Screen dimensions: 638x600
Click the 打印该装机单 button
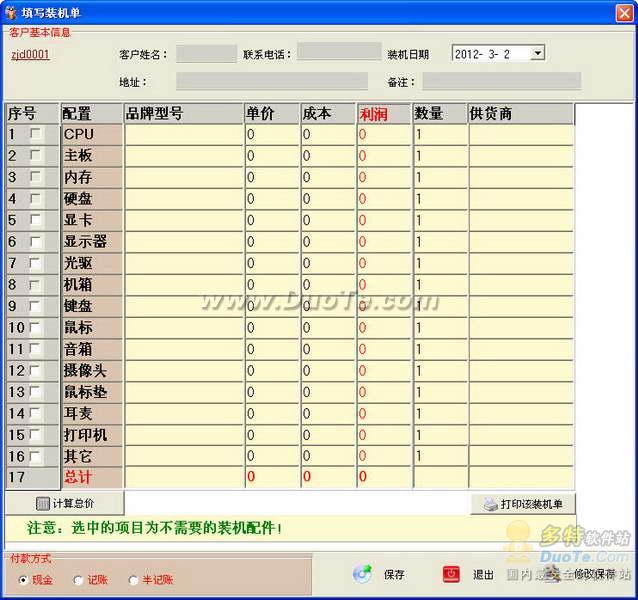[523, 505]
